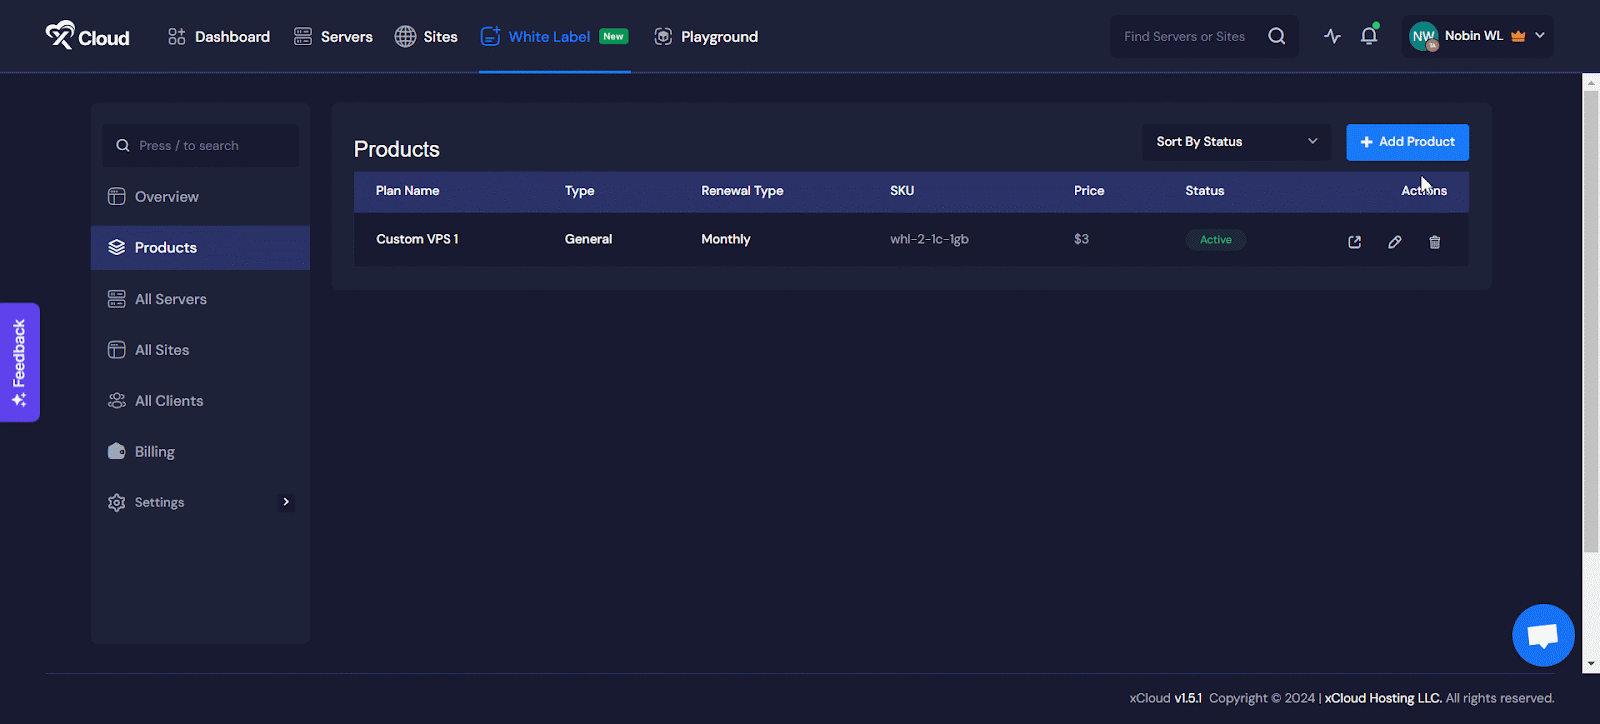Open Billing in the sidebar
Image resolution: width=1600 pixels, height=724 pixels.
[x=154, y=452]
